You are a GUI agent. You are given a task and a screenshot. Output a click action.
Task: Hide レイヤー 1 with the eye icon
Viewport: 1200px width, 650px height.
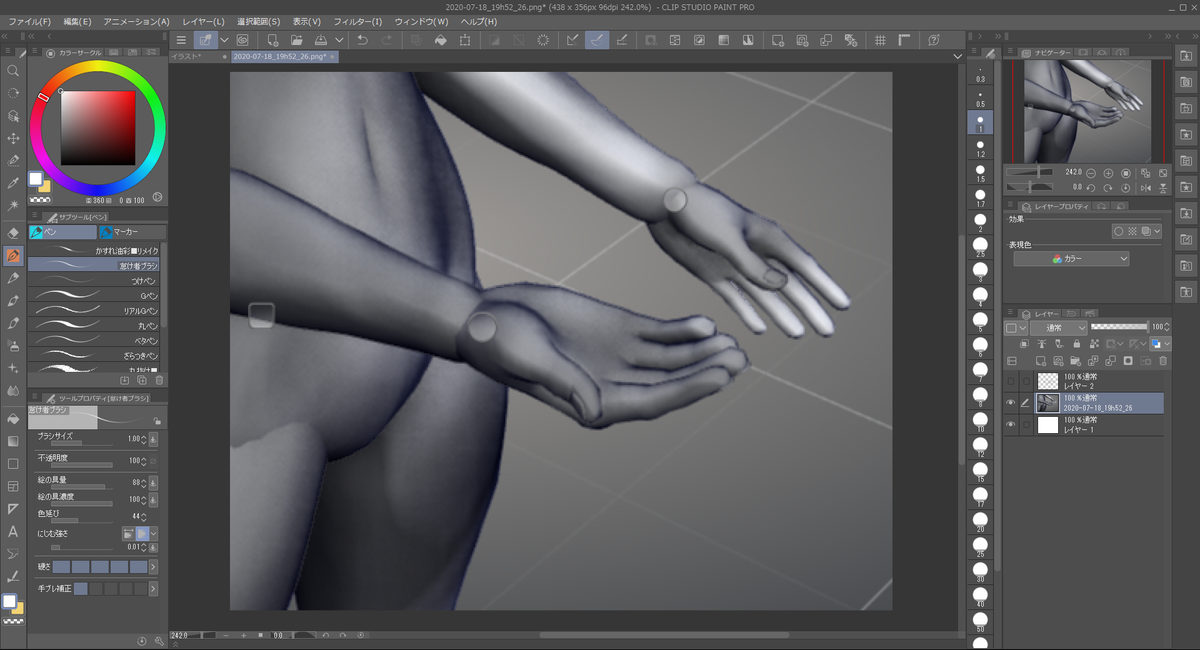point(1011,425)
